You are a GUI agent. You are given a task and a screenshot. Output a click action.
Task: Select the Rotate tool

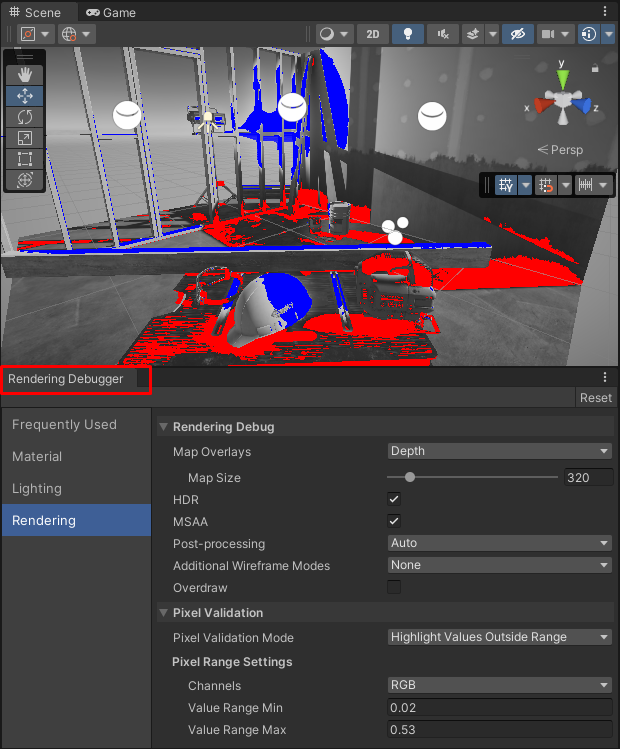click(x=25, y=117)
